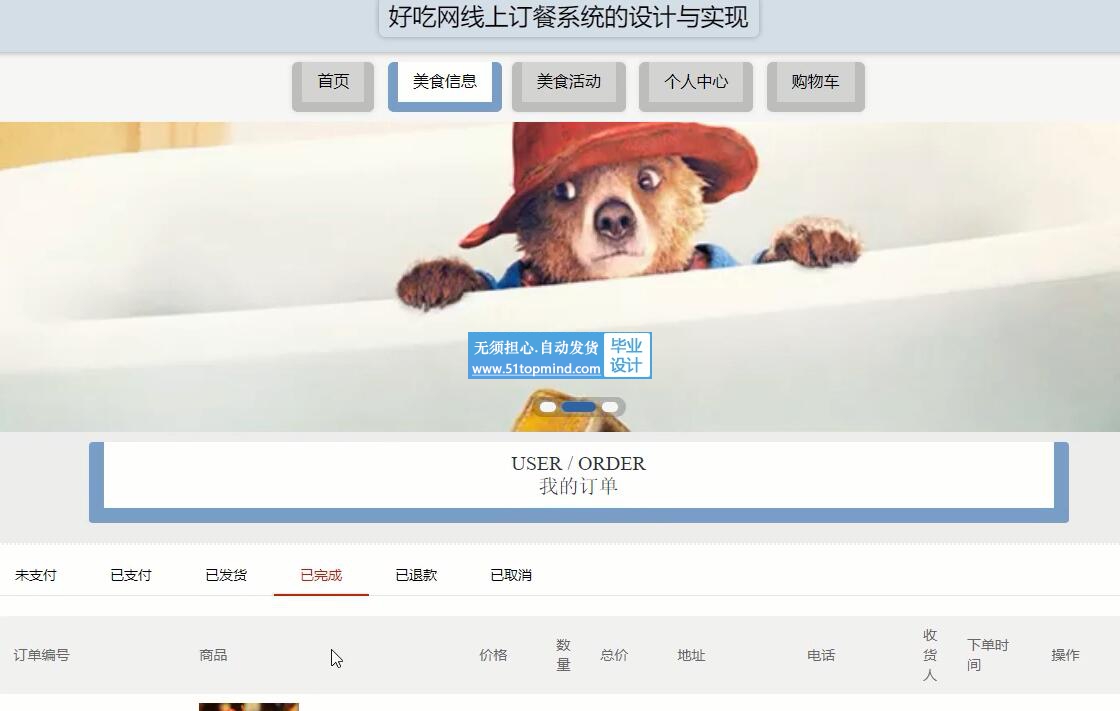The height and width of the screenshot is (711, 1120).
Task: Select the active middle carousel indicator
Action: point(579,407)
